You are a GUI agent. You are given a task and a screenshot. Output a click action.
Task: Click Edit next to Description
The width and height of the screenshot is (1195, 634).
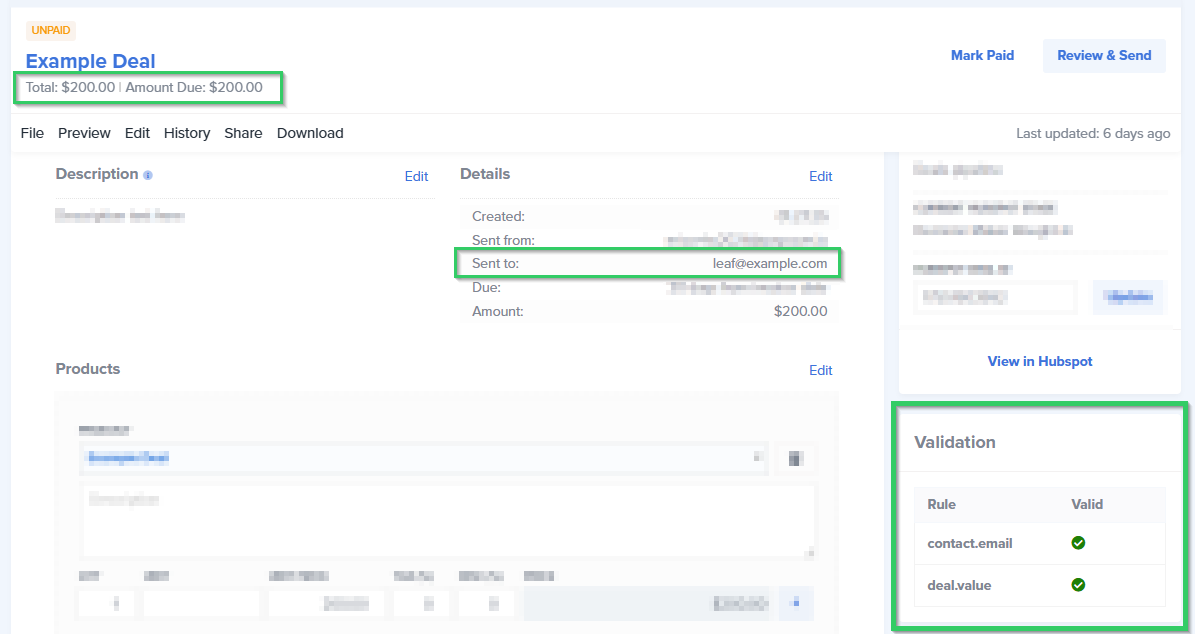(417, 176)
